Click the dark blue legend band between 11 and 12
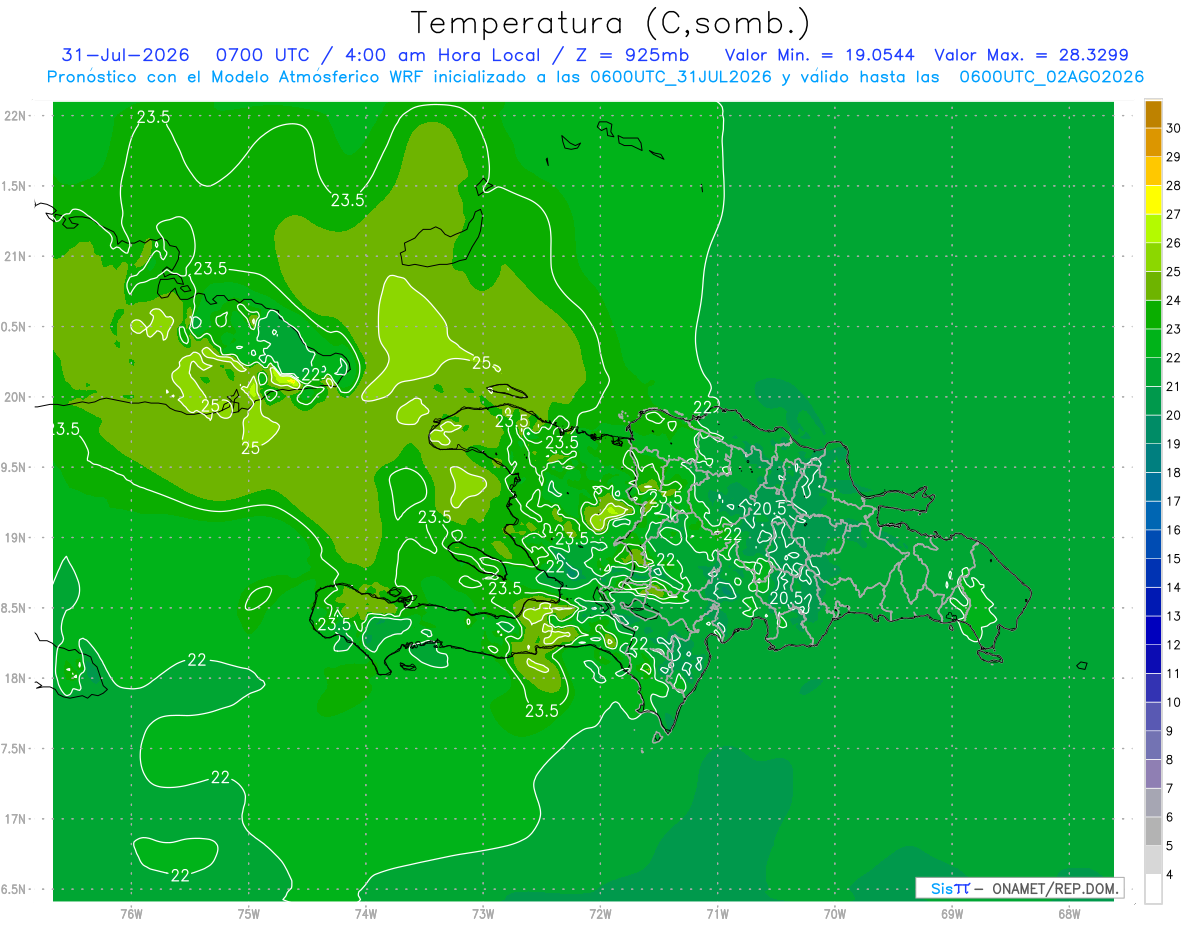Image resolution: width=1200 pixels, height=927 pixels. pyautogui.click(x=1153, y=660)
